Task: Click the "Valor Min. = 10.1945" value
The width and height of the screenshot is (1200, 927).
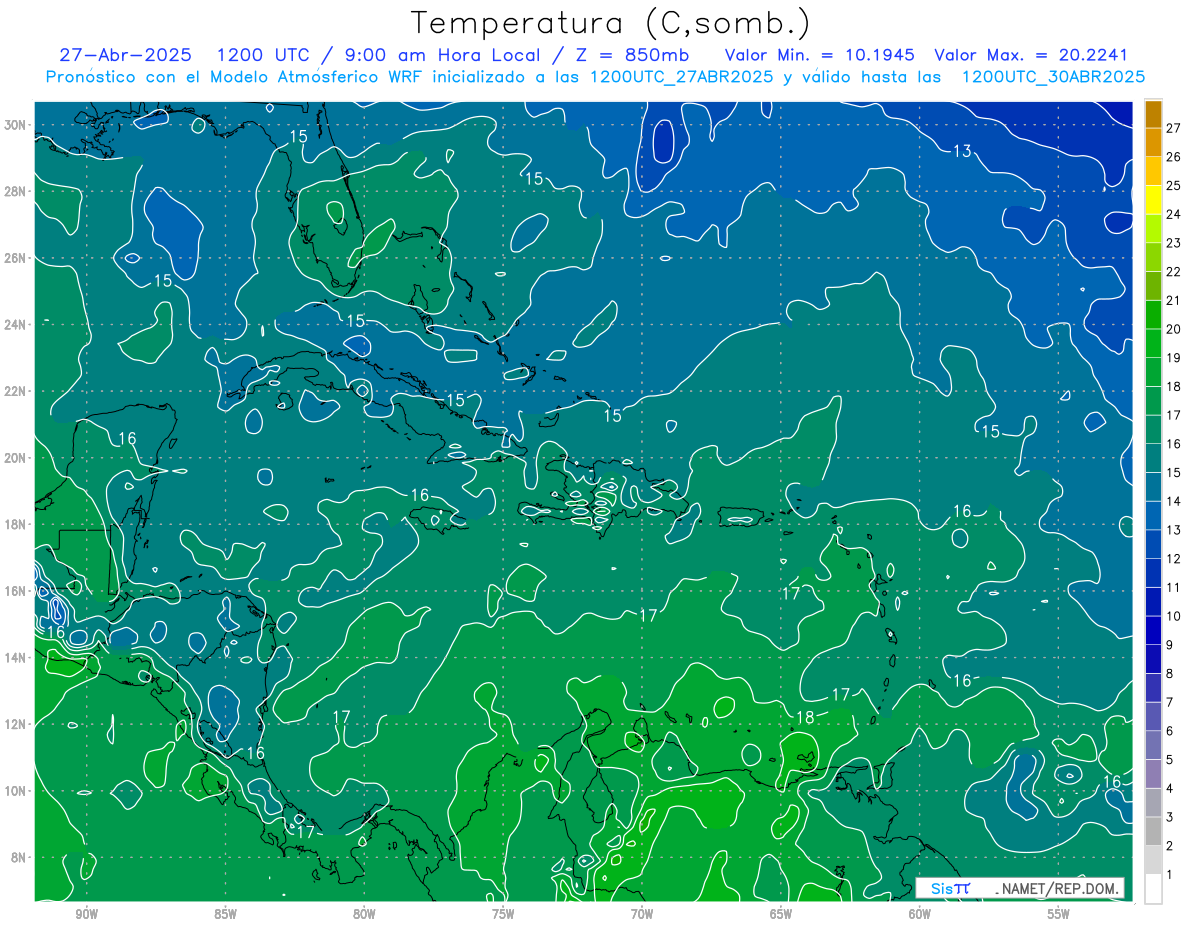Action: (x=822, y=55)
